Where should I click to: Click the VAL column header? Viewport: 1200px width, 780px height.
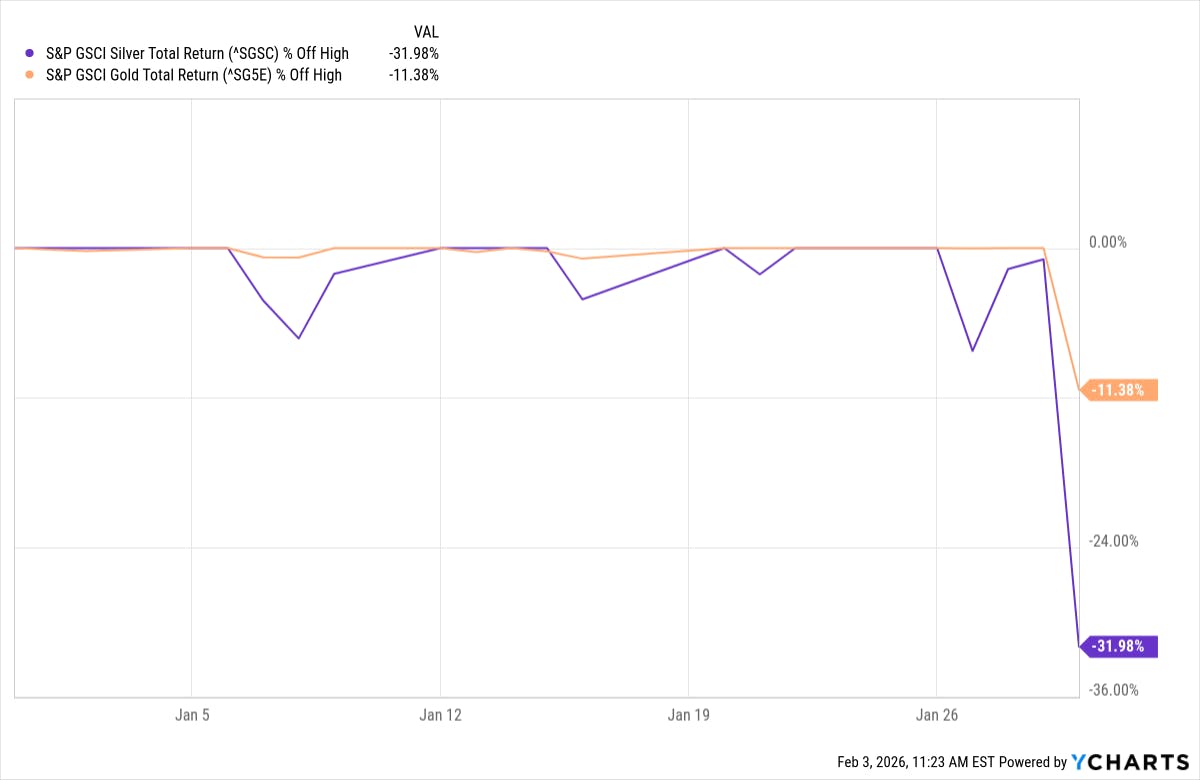425,32
